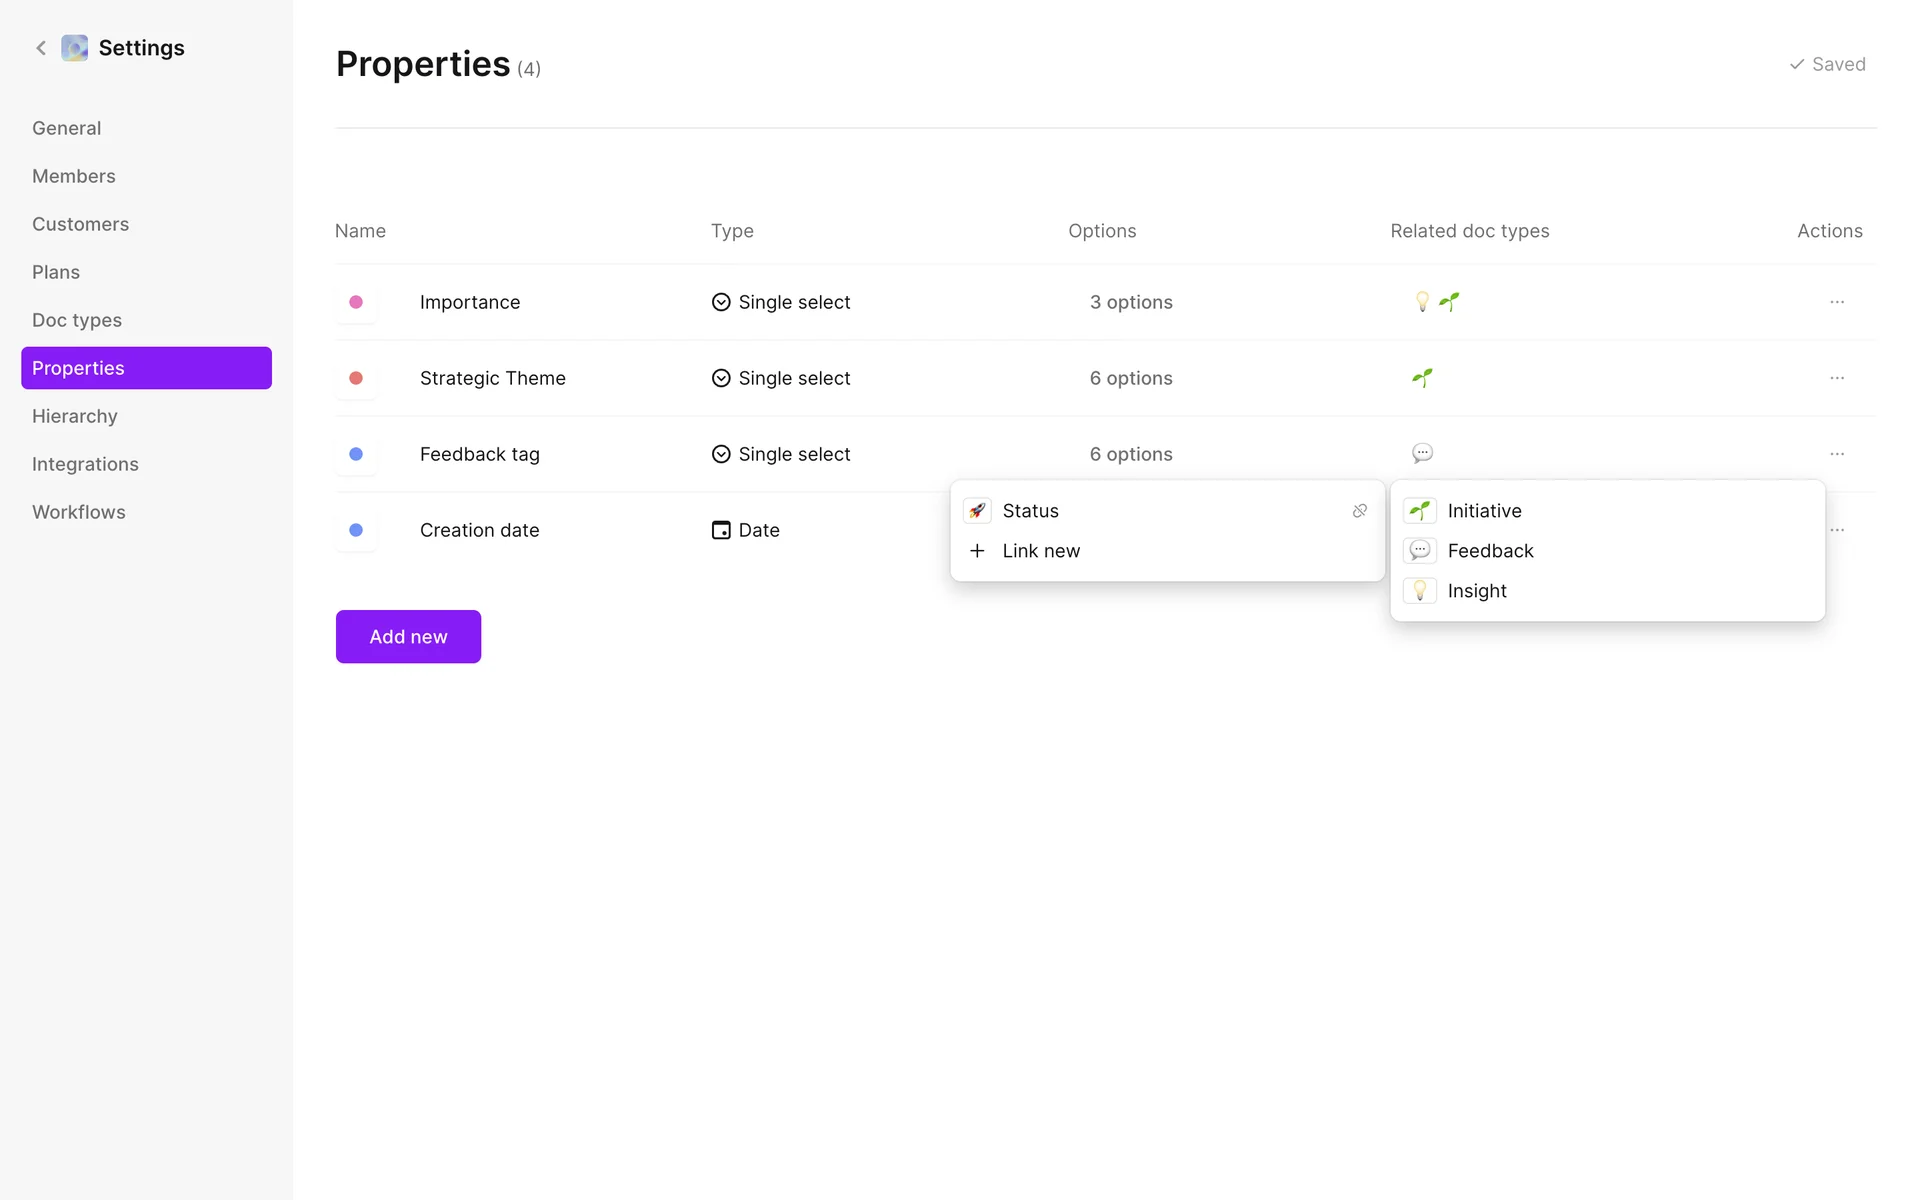1920x1200 pixels.
Task: Click Importance pink color dot
Action: coord(356,302)
